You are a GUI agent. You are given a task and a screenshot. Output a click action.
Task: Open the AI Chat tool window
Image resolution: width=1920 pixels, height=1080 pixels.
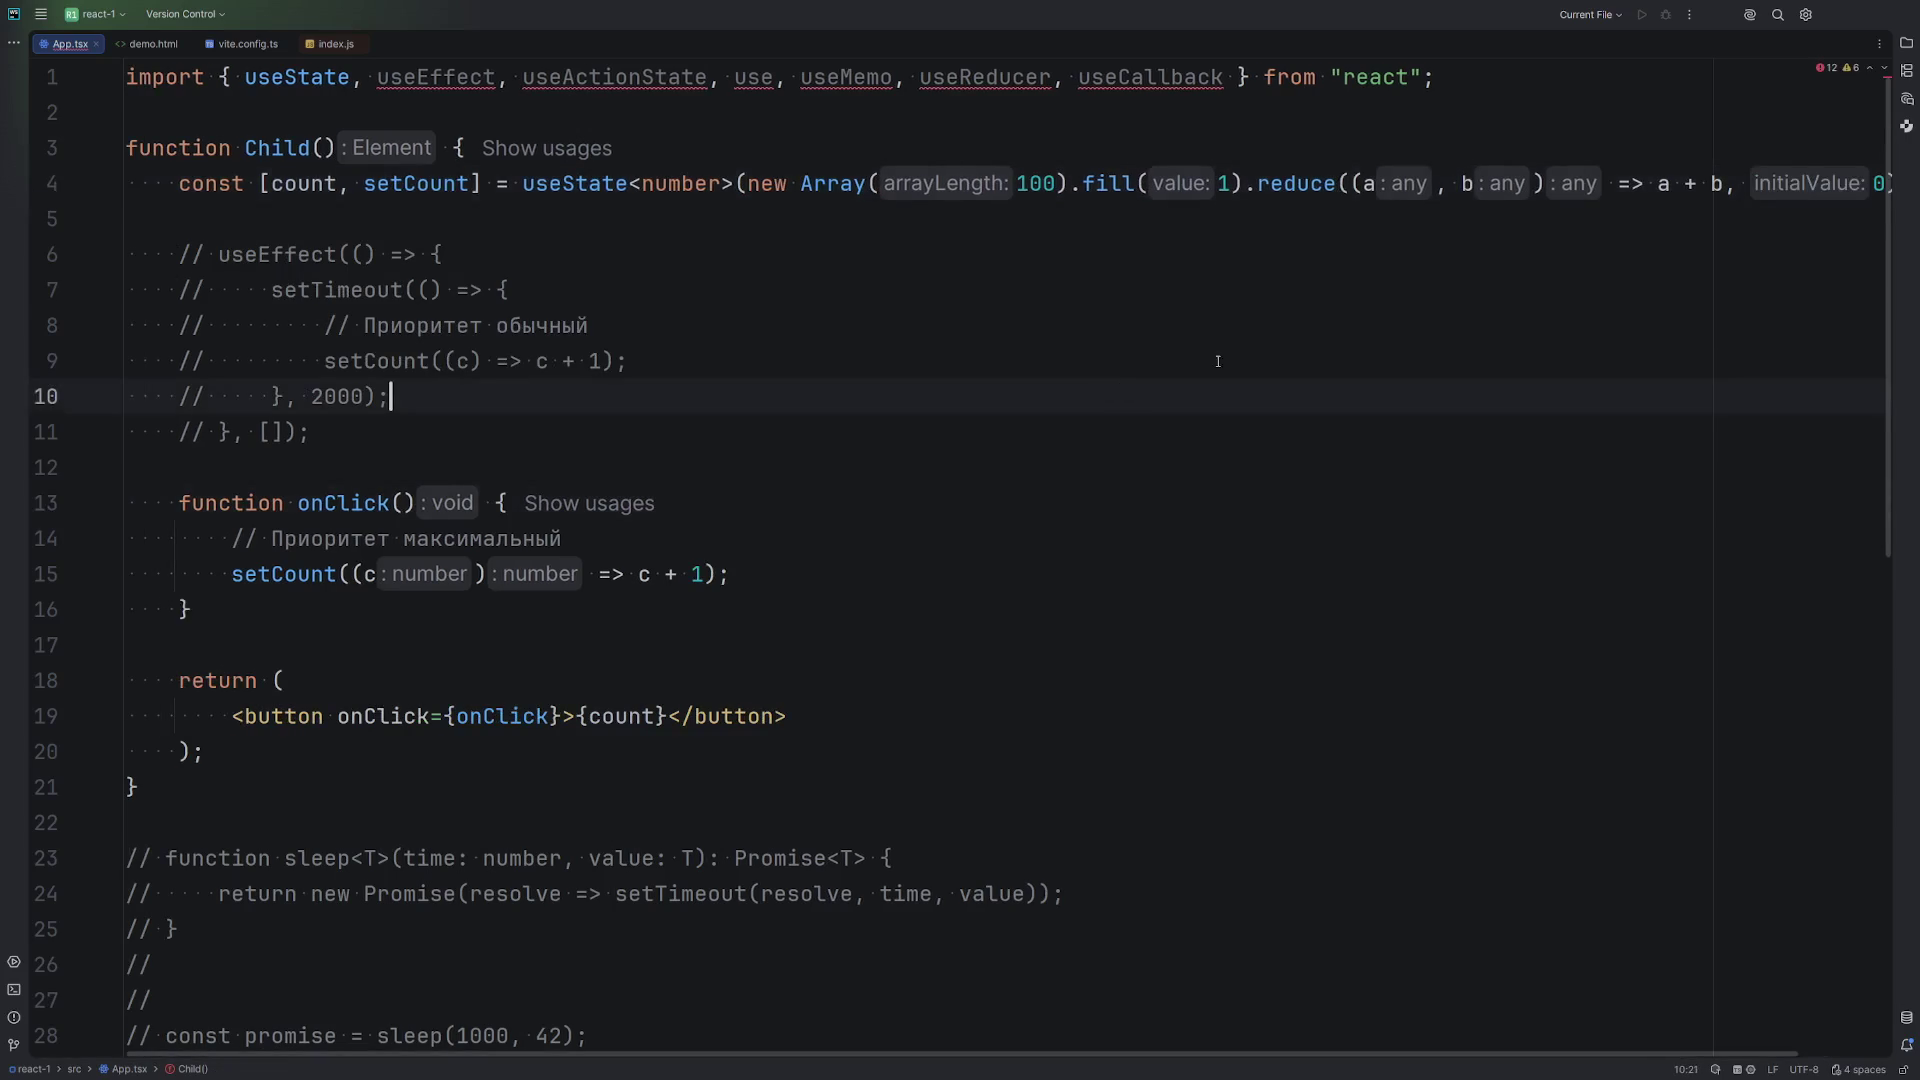click(x=1907, y=99)
